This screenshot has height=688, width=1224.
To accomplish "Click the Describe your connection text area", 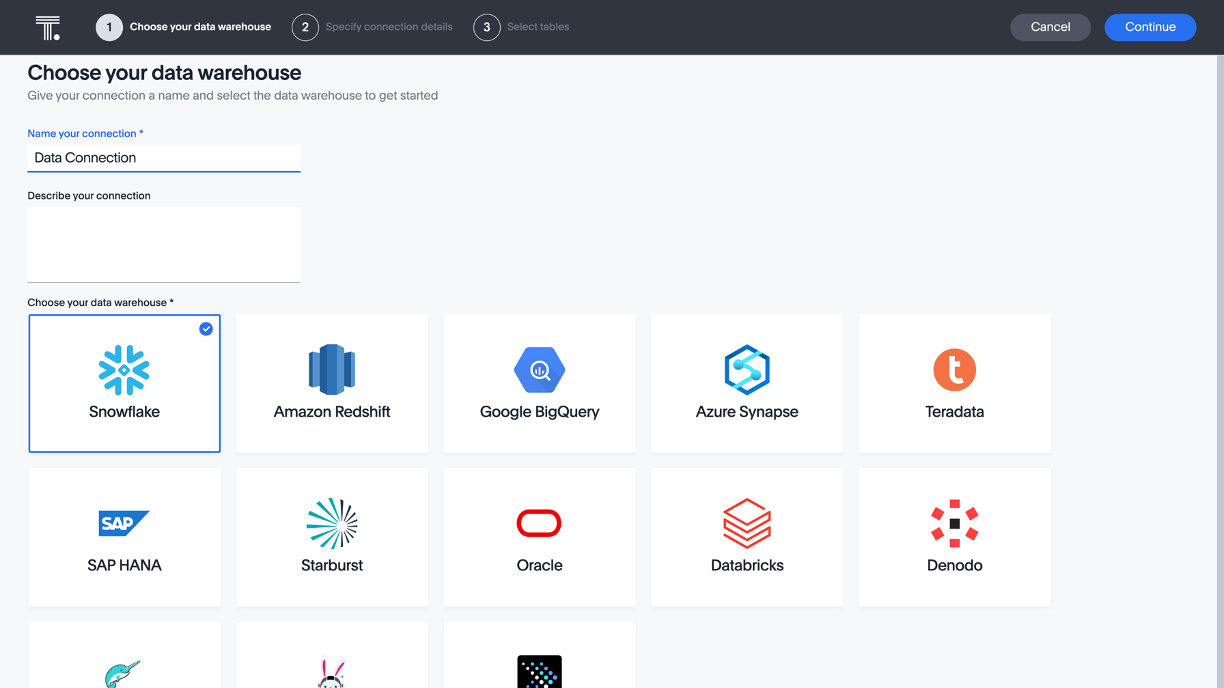I will [163, 244].
